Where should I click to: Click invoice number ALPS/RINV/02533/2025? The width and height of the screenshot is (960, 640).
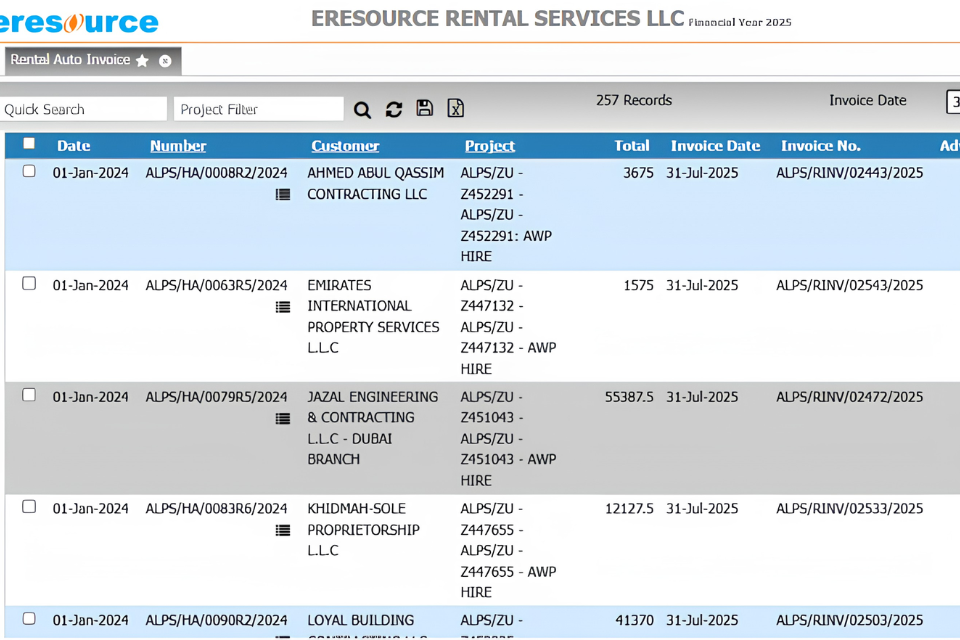[850, 509]
